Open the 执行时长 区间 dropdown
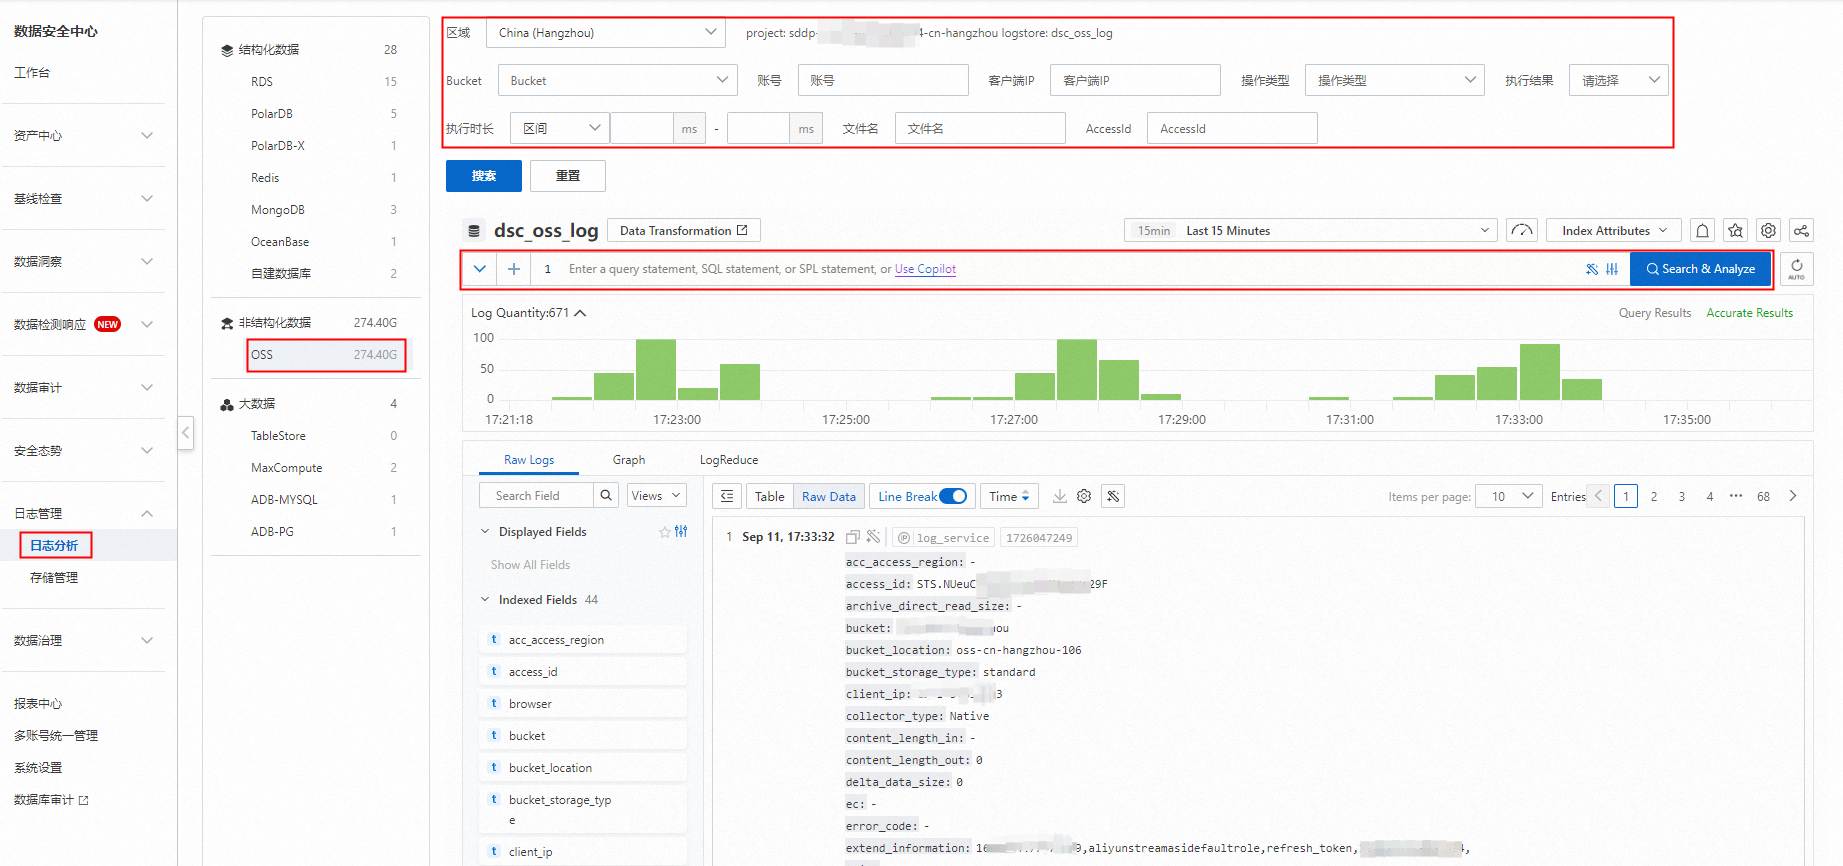1843x866 pixels. [559, 129]
